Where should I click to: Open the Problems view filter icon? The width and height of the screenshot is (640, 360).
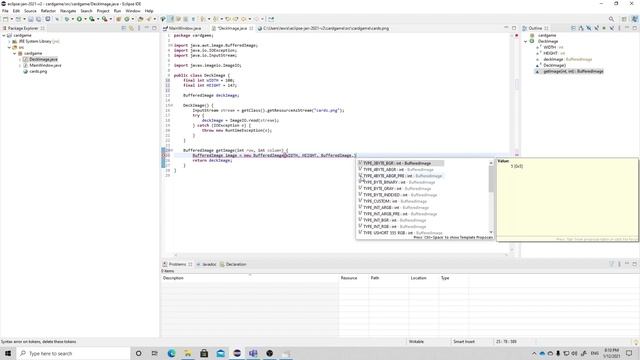click(x=611, y=264)
